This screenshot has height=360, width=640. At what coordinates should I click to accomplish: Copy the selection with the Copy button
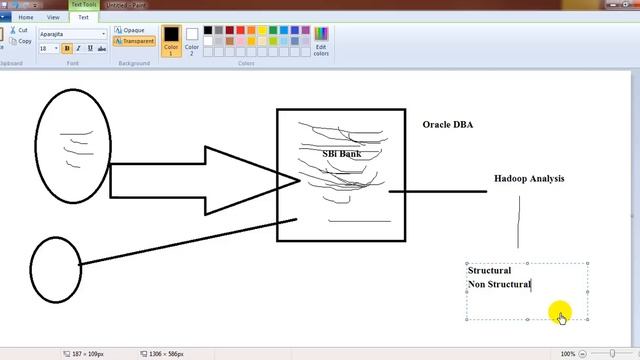click(x=20, y=41)
